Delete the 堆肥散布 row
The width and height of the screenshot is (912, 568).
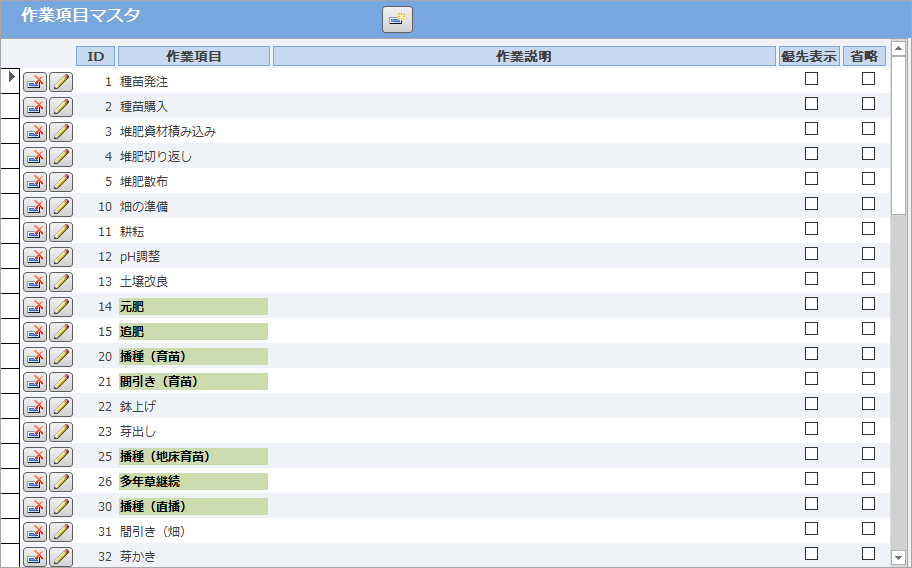[x=35, y=182]
